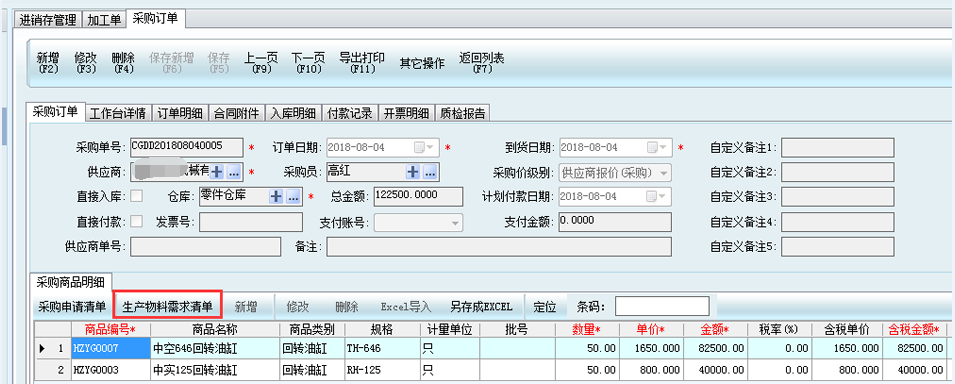
Task: Click 删除 (F4) in the toolbar
Action: [x=123, y=63]
